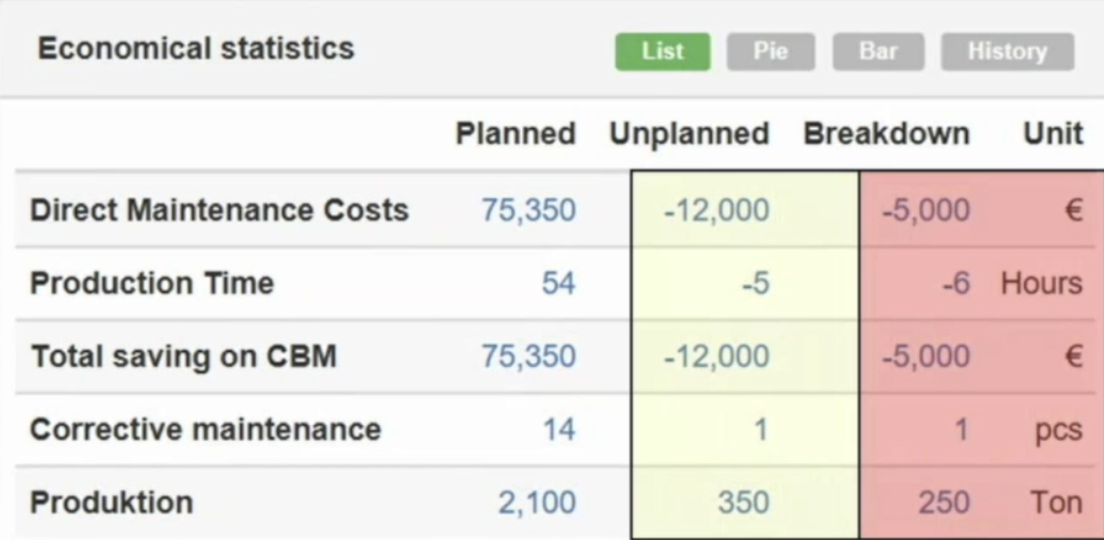Viewport: 1104px width, 540px height.
Task: Click the Economical statistics panel title
Action: pos(196,48)
